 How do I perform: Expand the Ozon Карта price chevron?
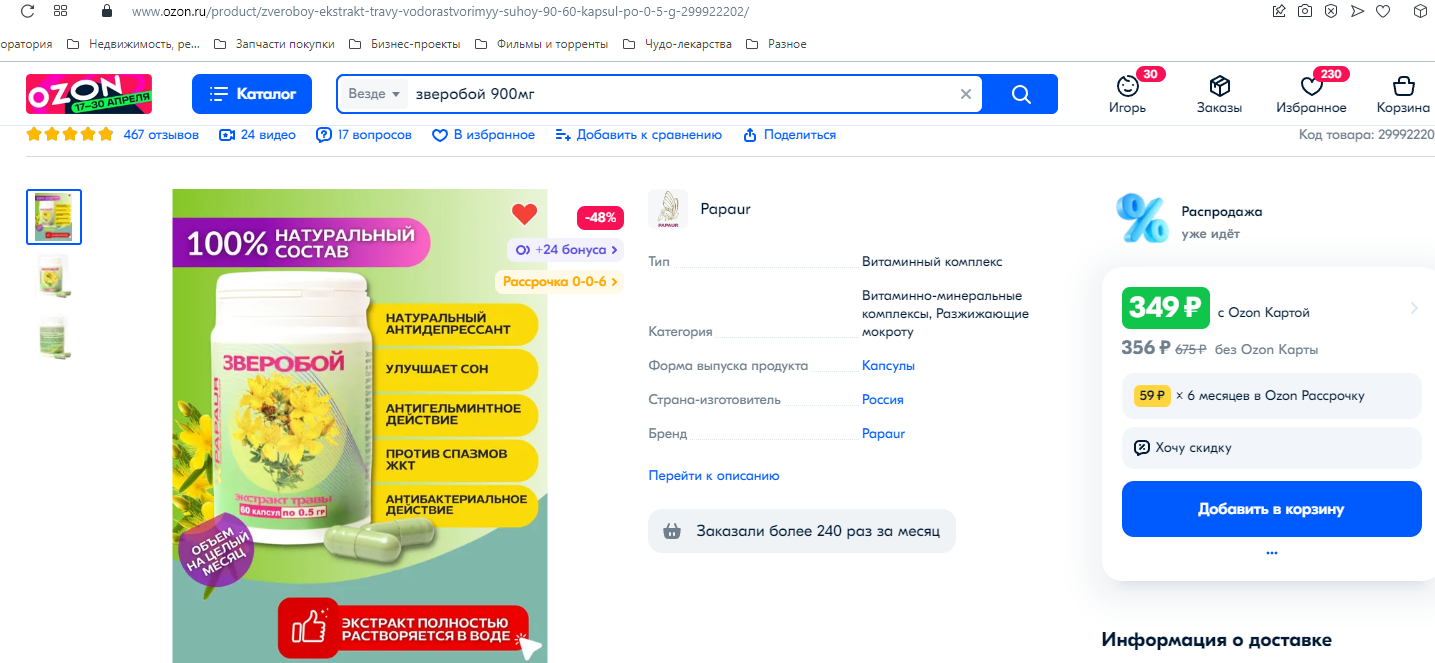(1414, 308)
